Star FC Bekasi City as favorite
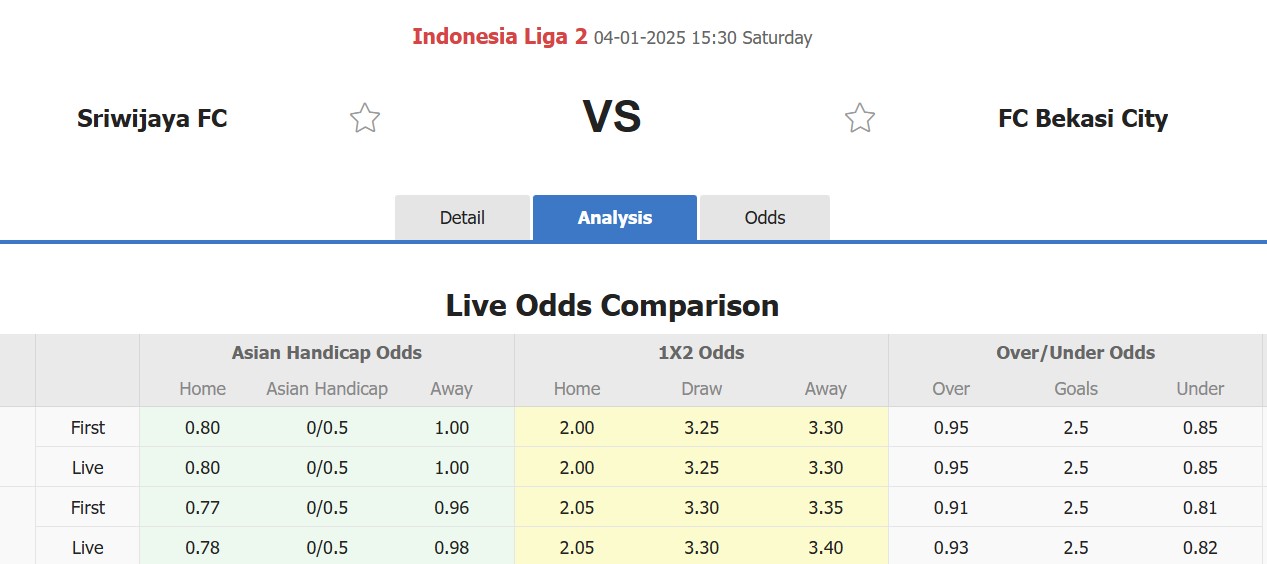This screenshot has width=1267, height=564. click(x=860, y=118)
